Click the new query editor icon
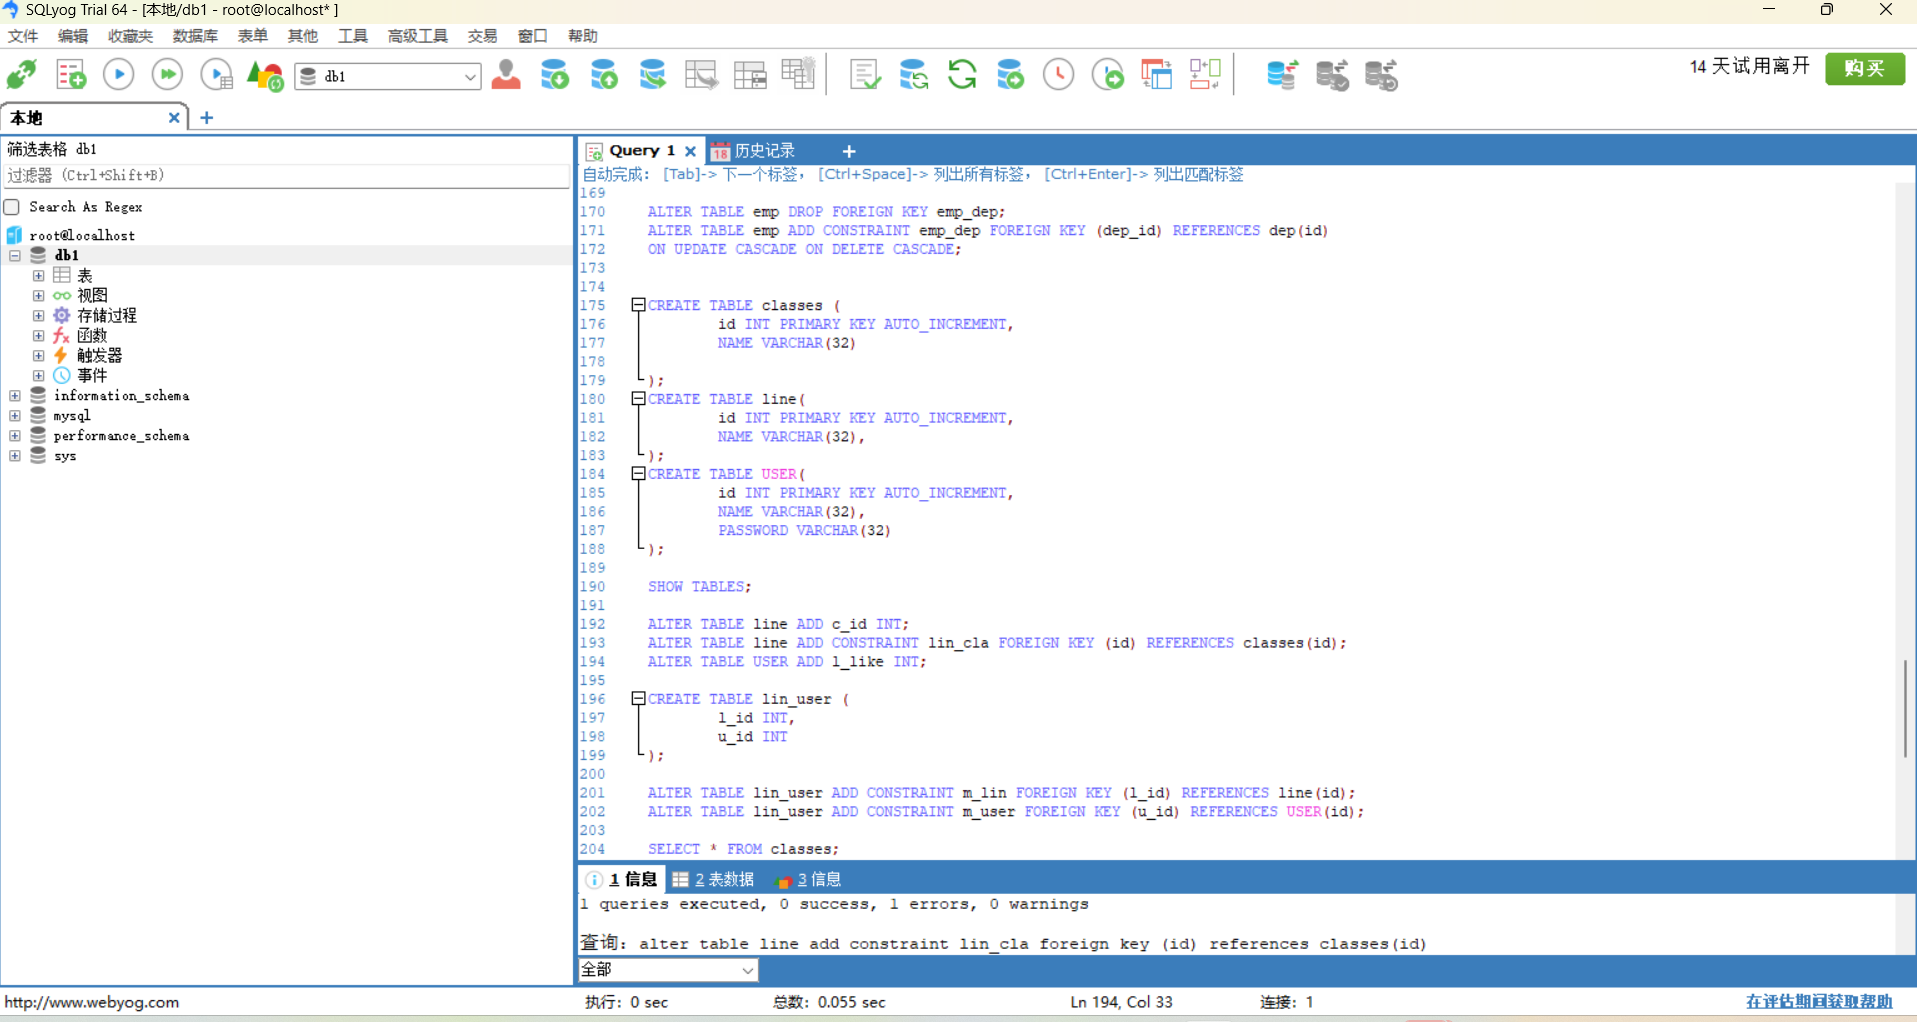The width and height of the screenshot is (1917, 1022). 71,75
